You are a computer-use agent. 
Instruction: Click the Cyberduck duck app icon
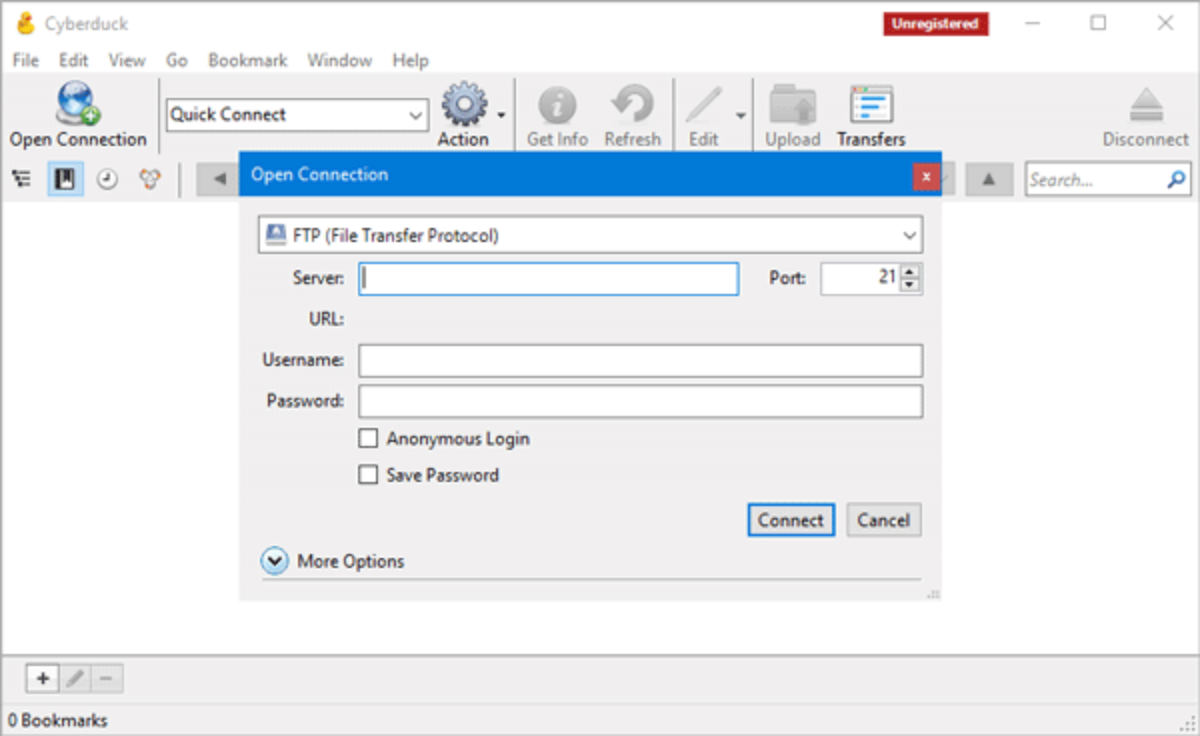tap(25, 23)
